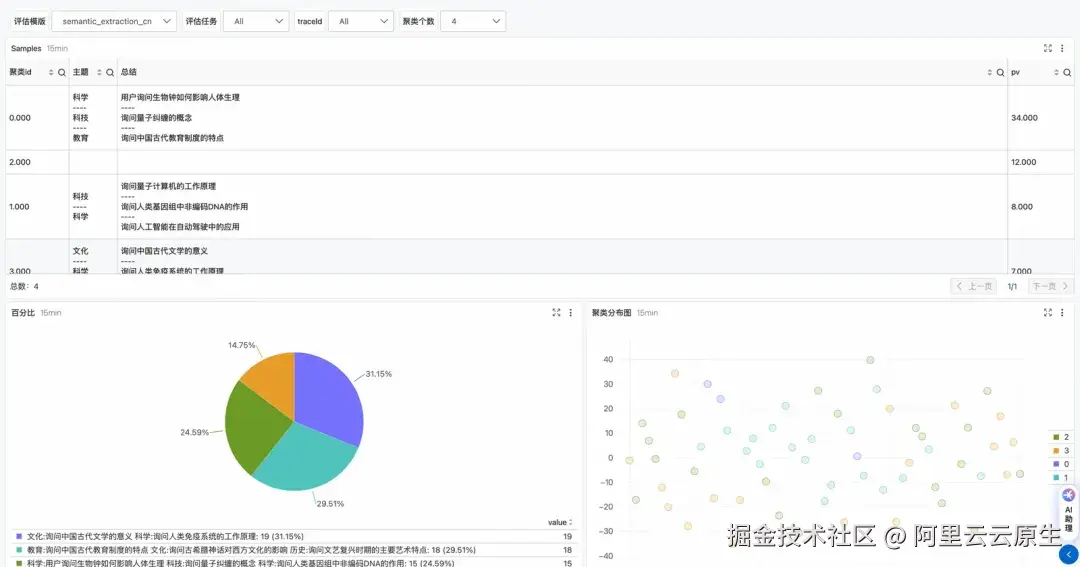Image resolution: width=1080 pixels, height=567 pixels.
Task: Search within the 主题 column
Action: [110, 72]
